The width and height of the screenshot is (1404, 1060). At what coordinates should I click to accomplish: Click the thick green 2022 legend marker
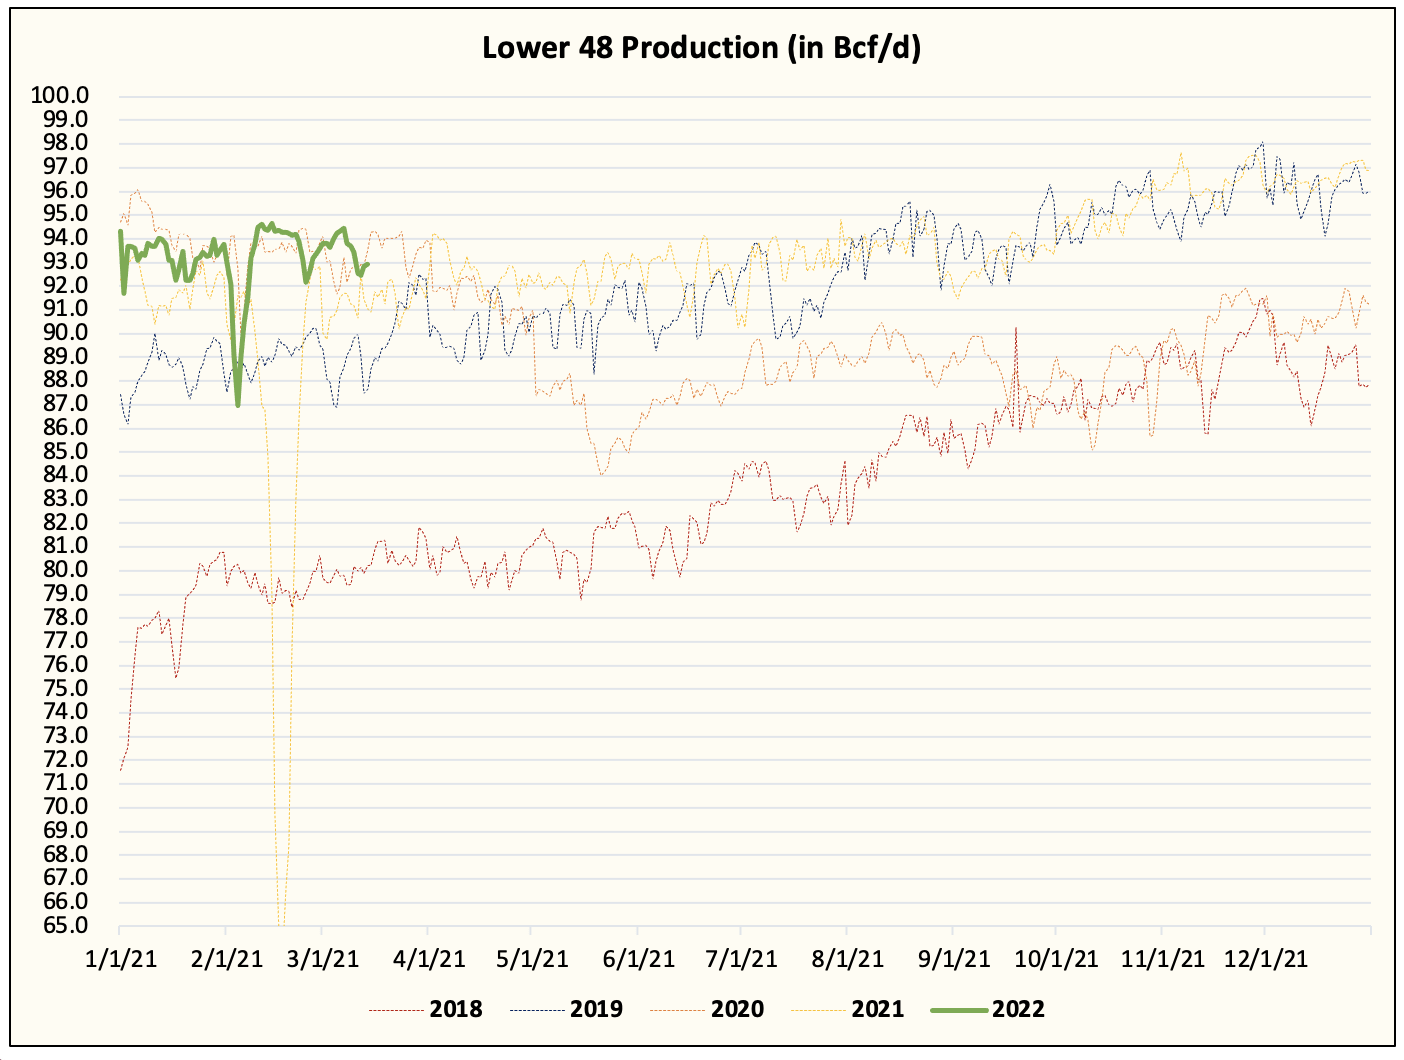[x=958, y=1011]
